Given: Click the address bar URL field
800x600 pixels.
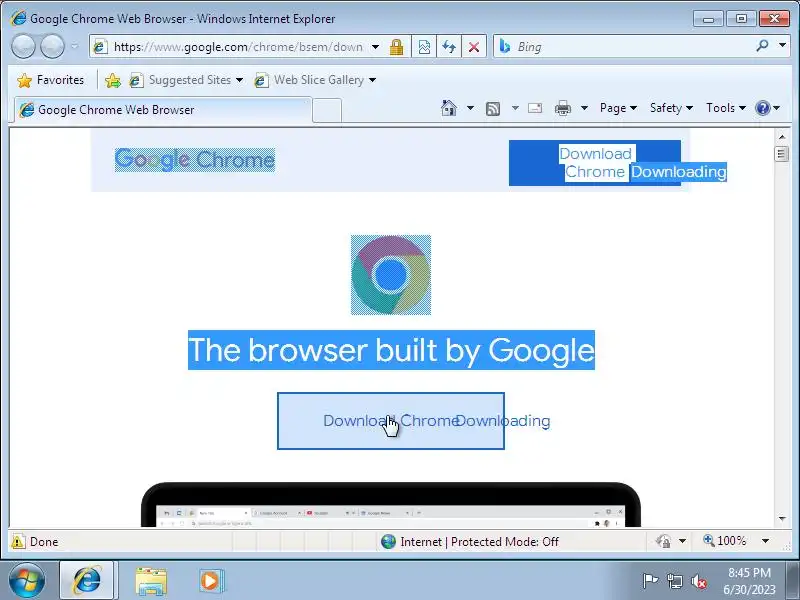Looking at the screenshot, I should pos(238,47).
